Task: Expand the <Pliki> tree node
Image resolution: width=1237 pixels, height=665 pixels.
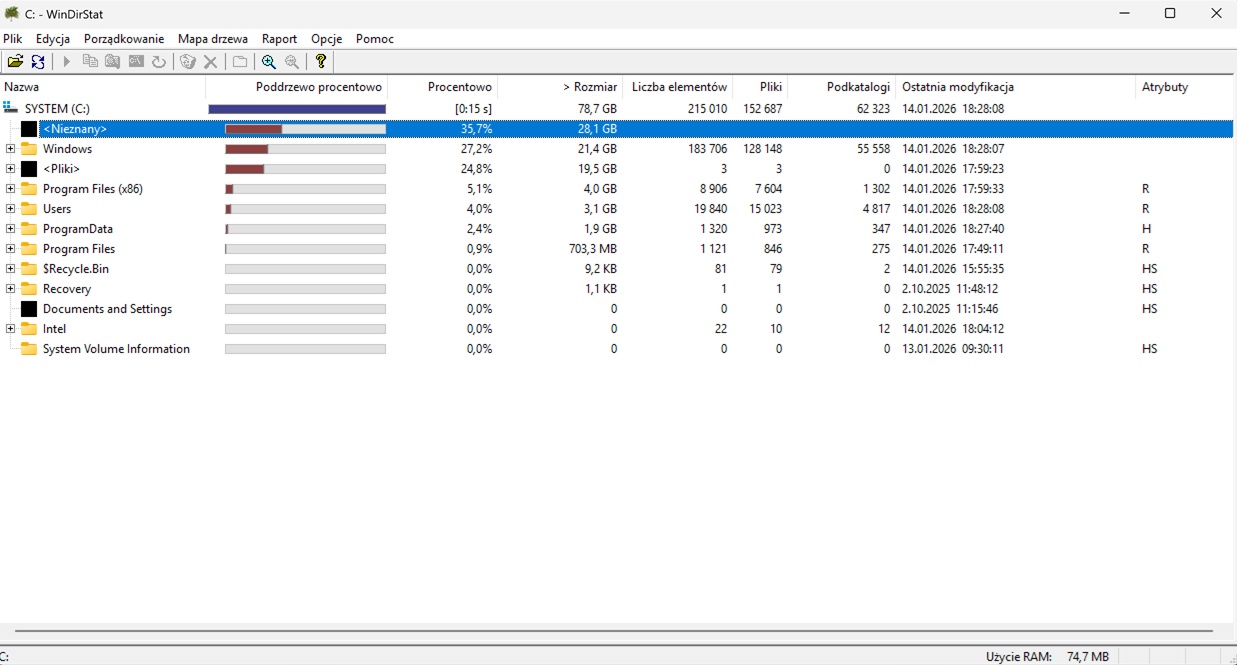Action: (x=11, y=169)
